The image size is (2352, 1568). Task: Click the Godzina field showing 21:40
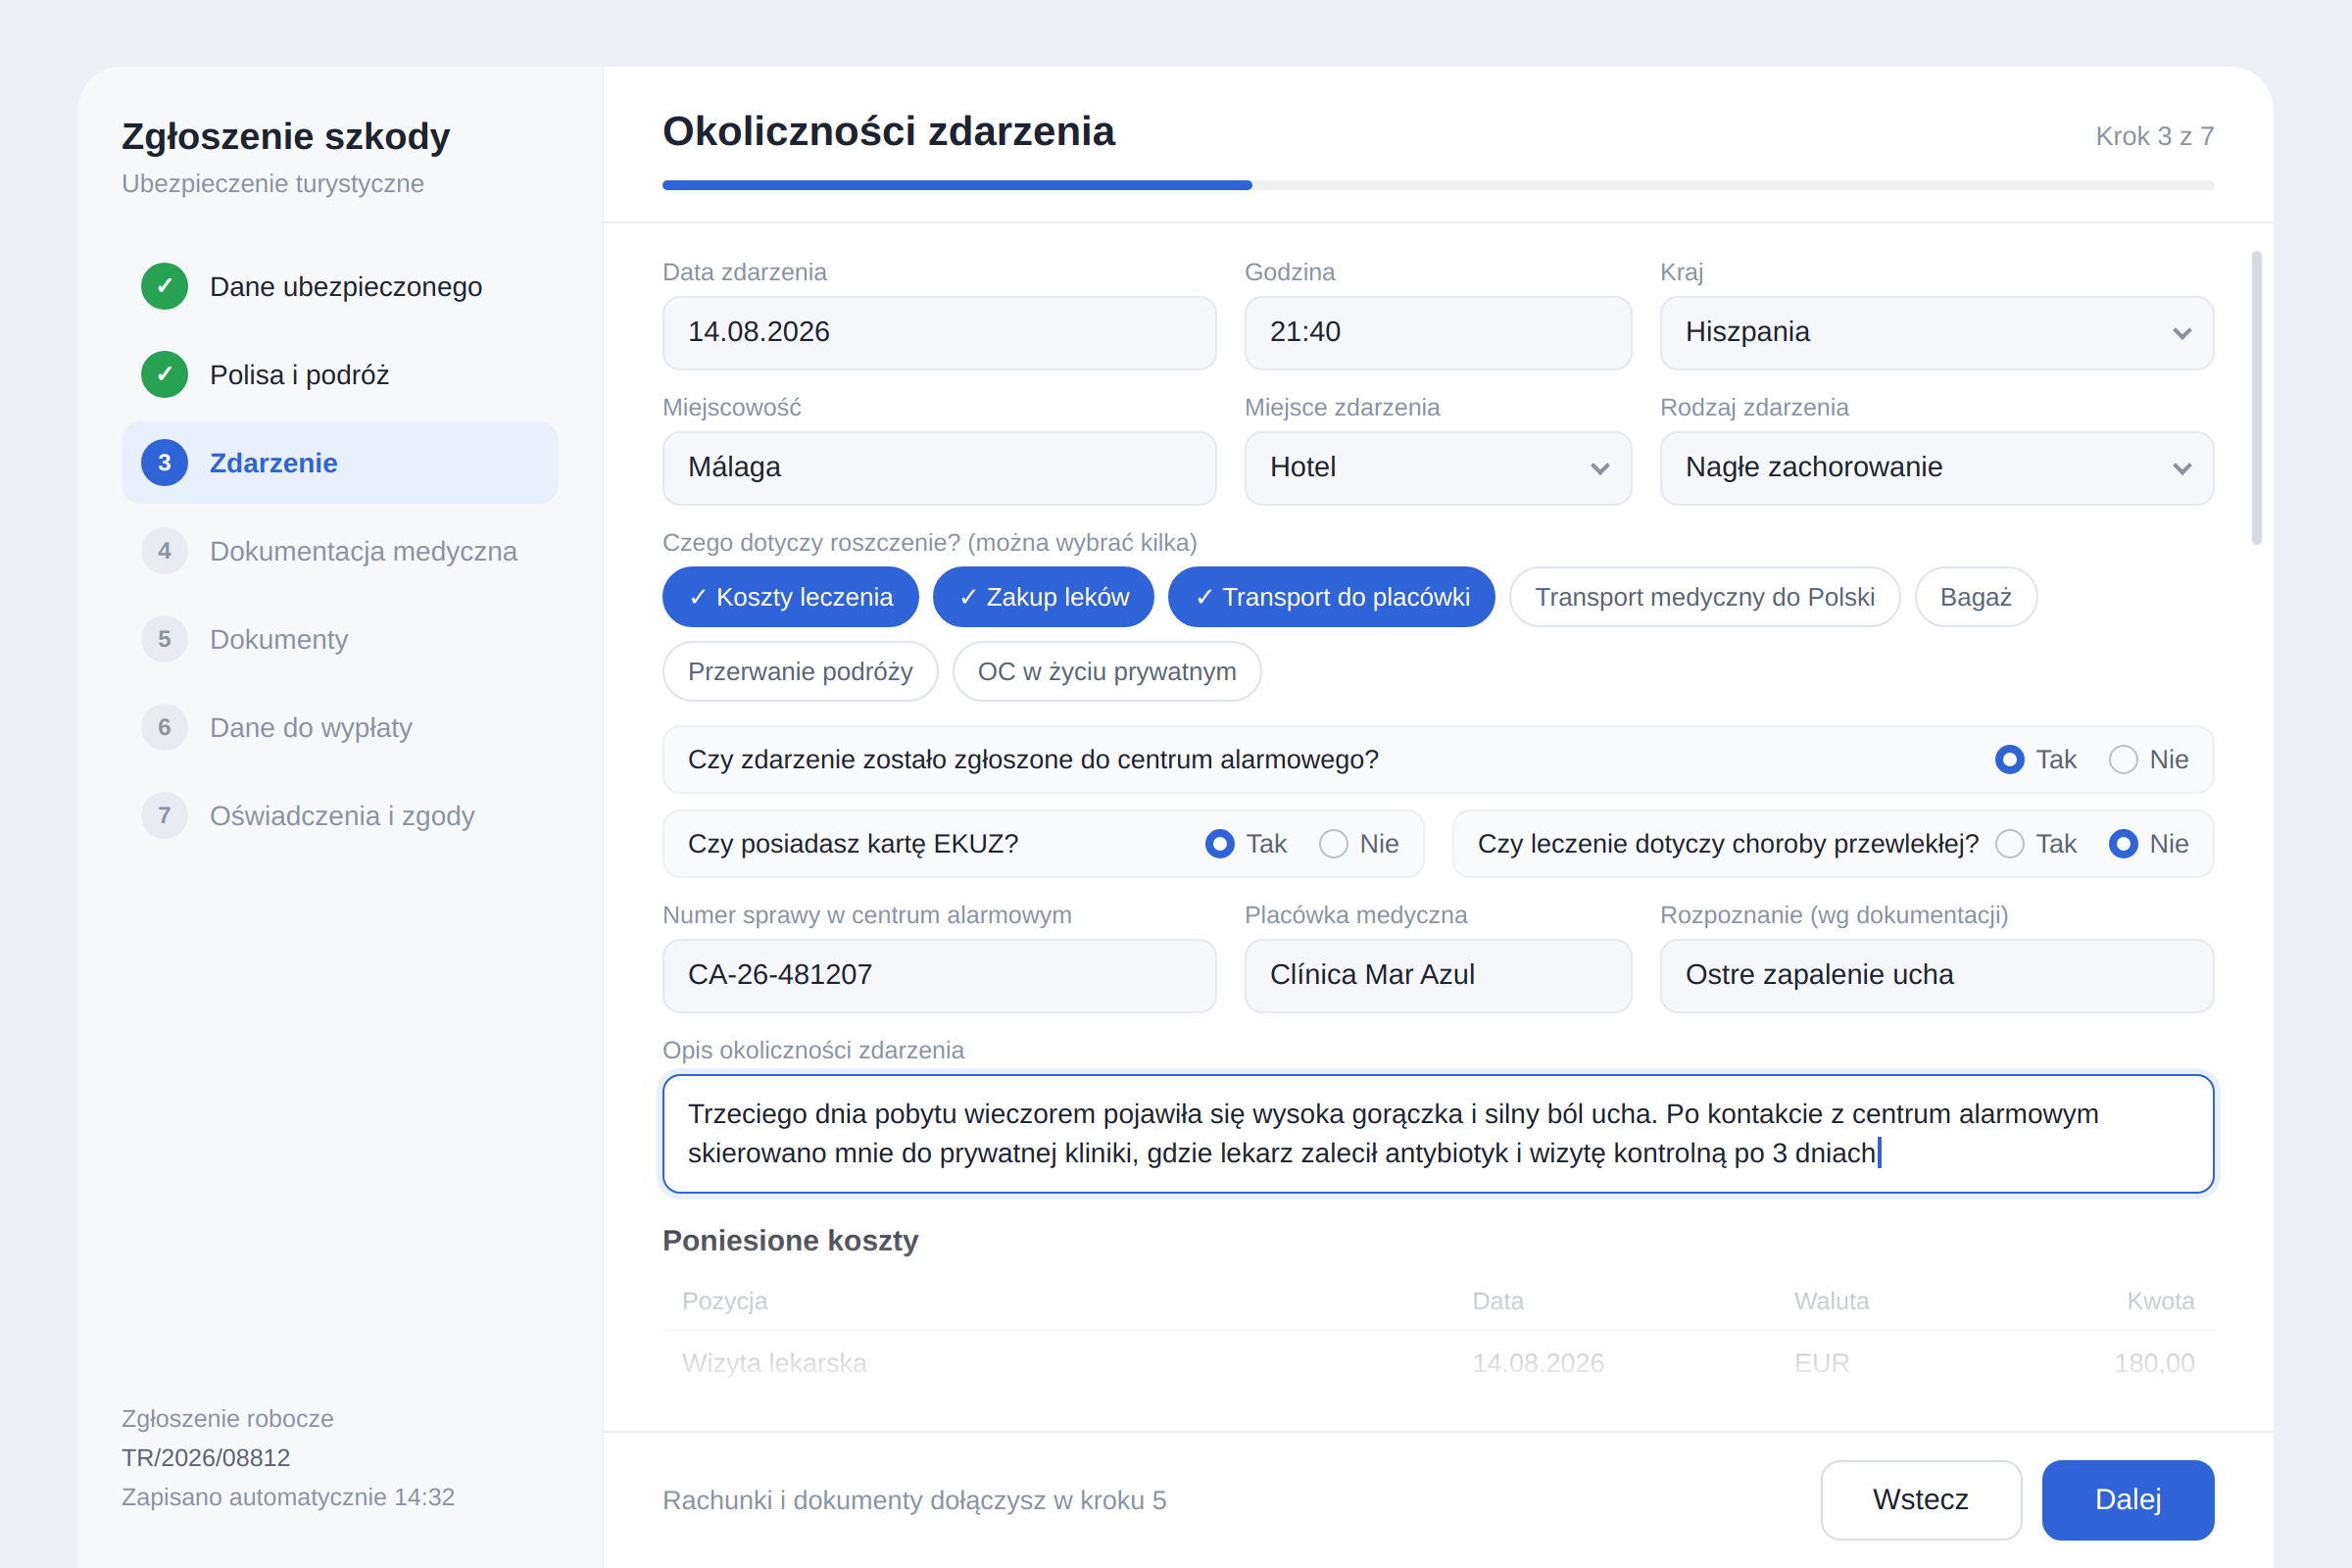(x=1438, y=332)
